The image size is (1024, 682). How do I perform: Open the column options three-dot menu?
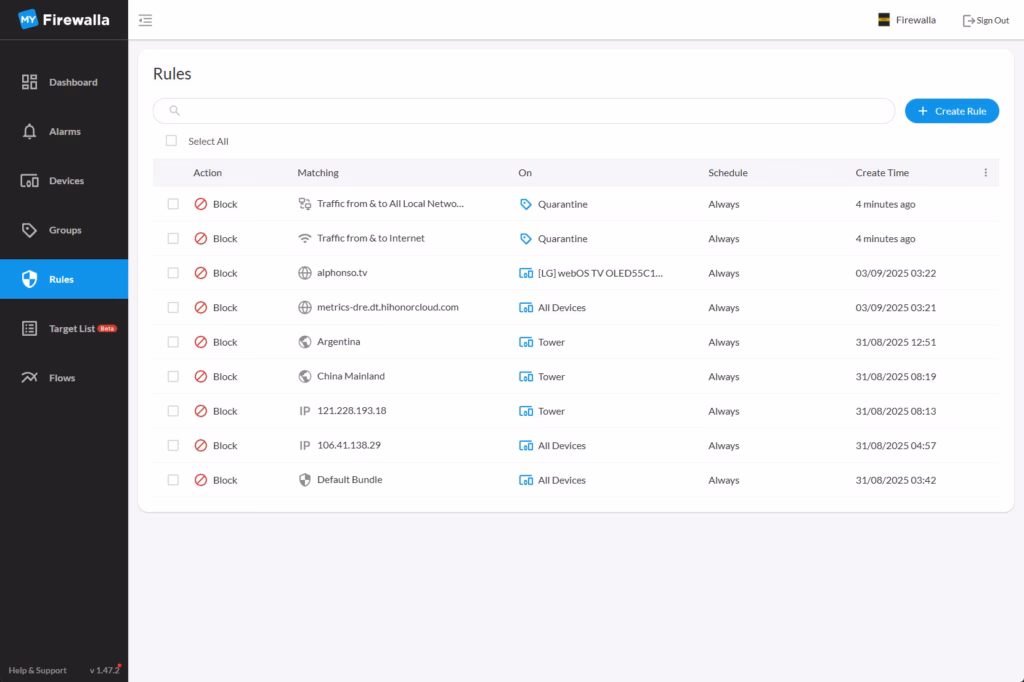tap(985, 173)
